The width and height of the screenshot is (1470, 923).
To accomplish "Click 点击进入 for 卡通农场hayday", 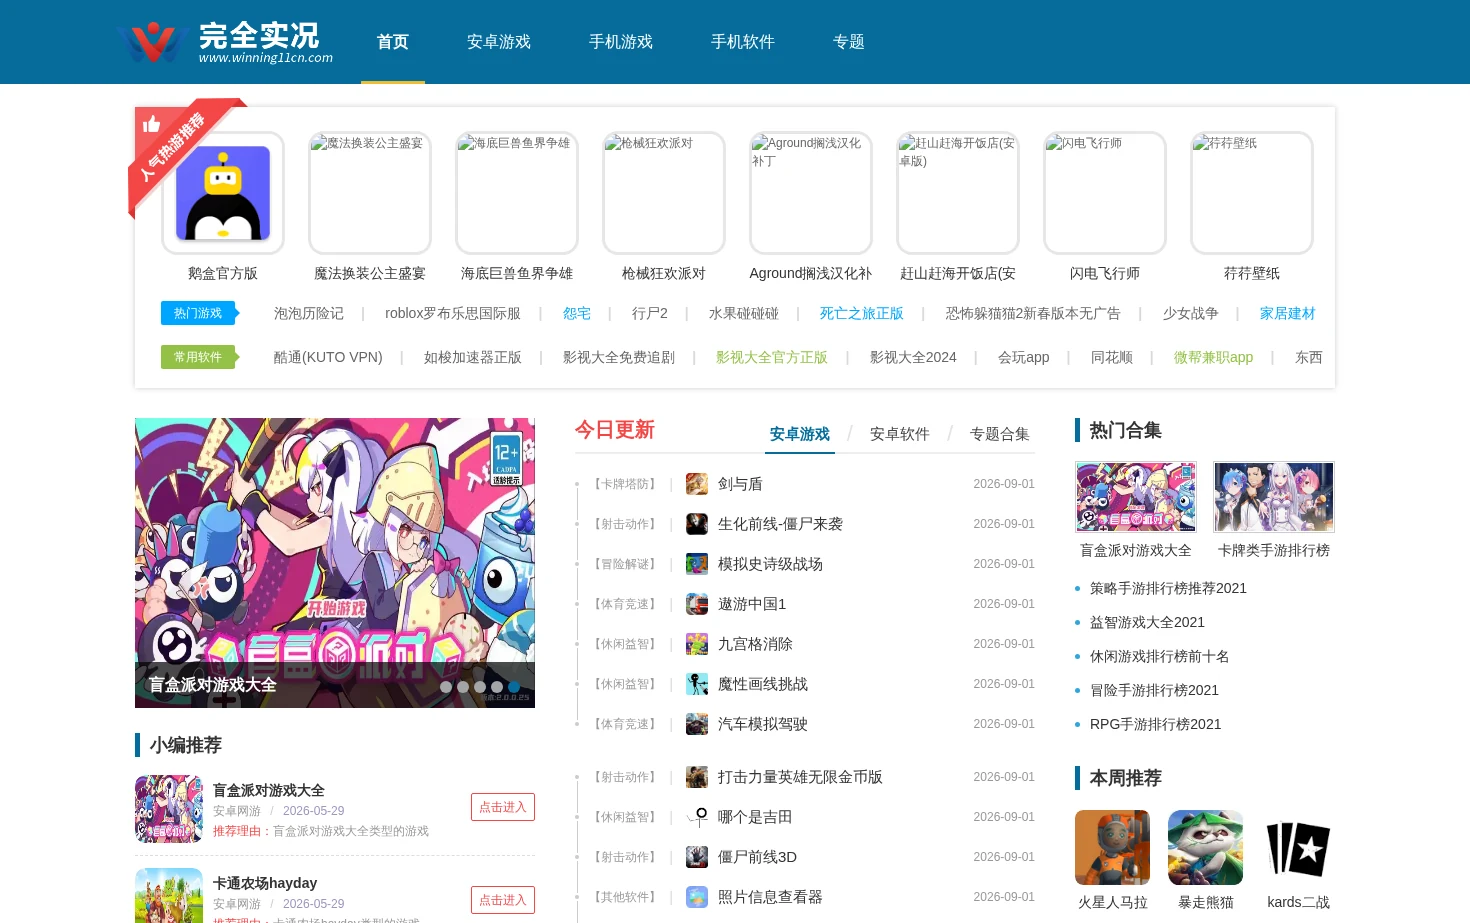I will click(x=503, y=900).
